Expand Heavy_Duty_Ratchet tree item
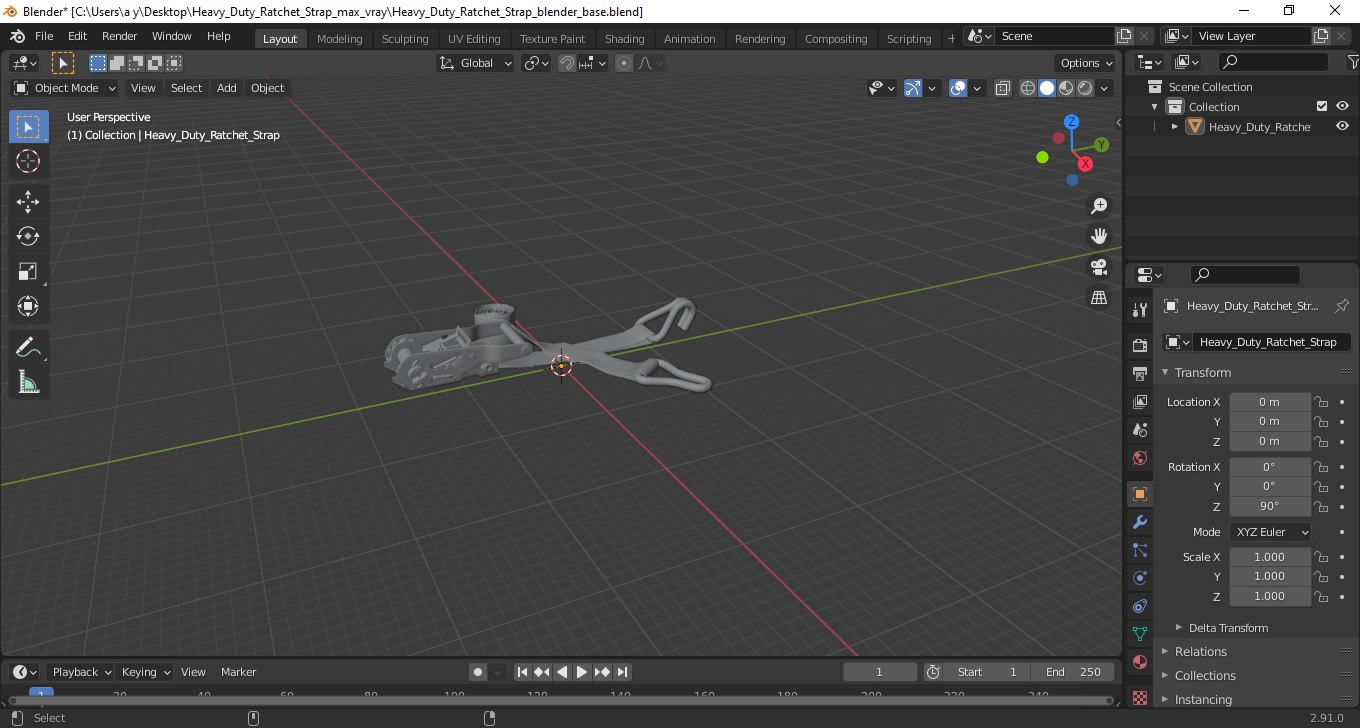 [1175, 126]
